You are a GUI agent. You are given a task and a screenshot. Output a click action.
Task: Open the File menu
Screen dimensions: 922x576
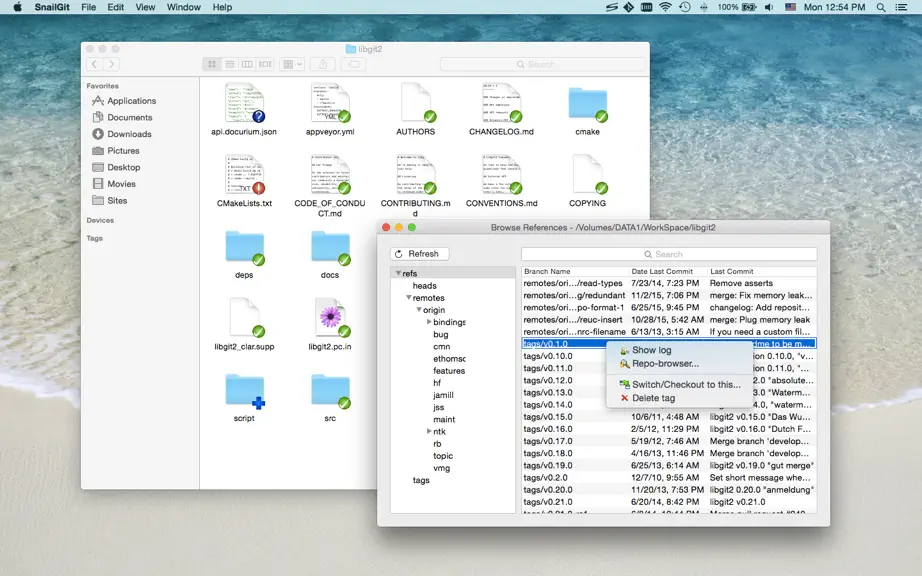pyautogui.click(x=88, y=7)
